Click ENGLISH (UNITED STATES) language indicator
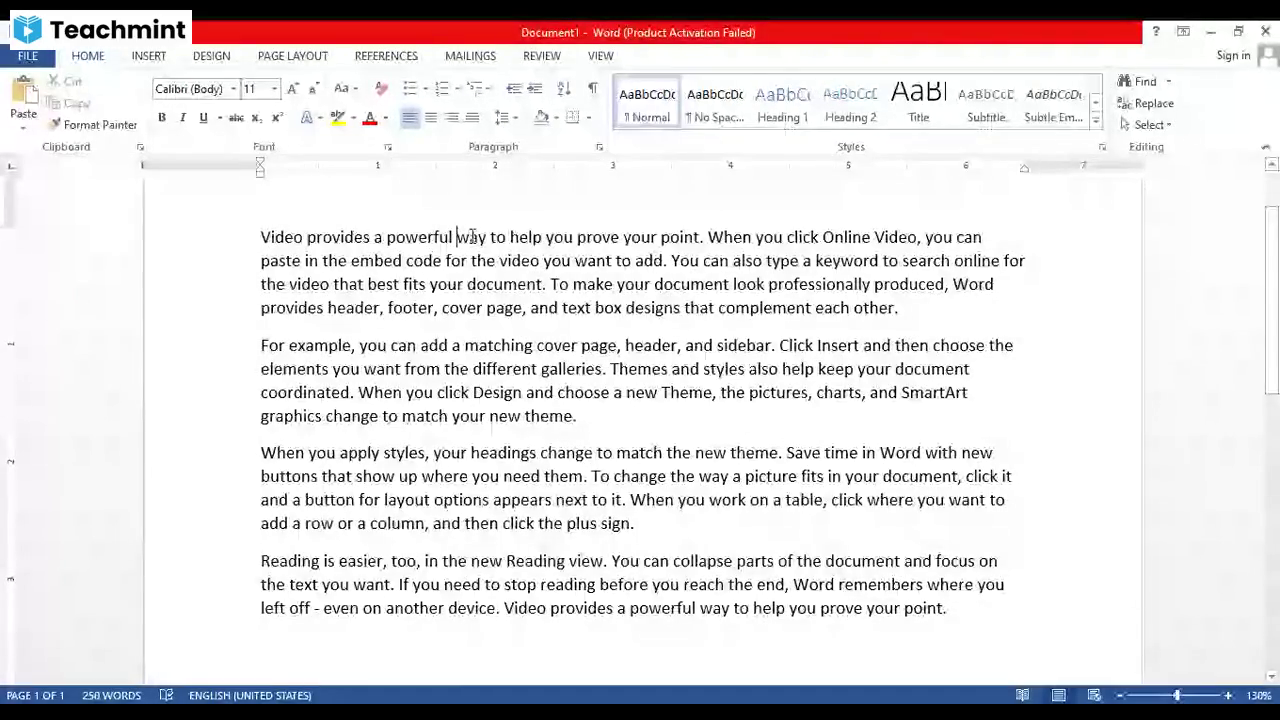Viewport: 1280px width, 720px height. tap(250, 695)
